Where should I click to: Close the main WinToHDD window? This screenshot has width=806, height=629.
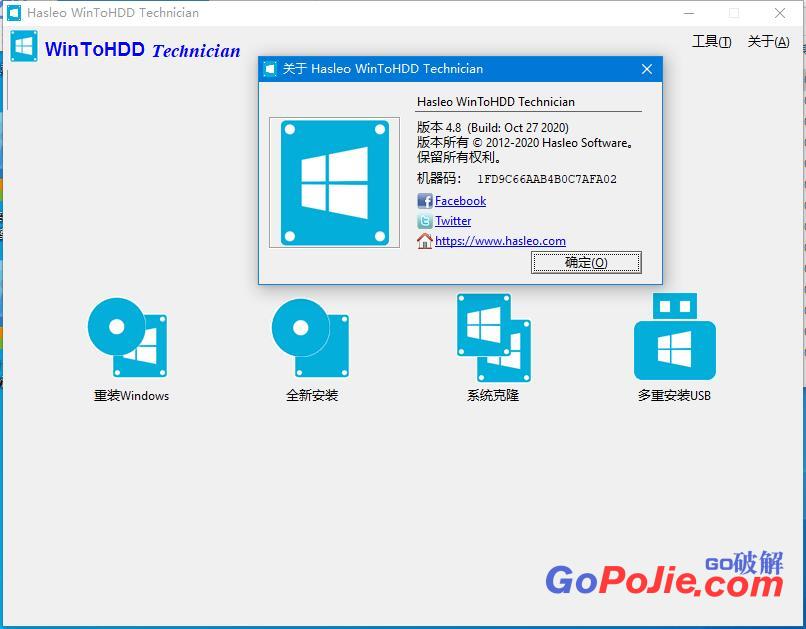pos(780,13)
